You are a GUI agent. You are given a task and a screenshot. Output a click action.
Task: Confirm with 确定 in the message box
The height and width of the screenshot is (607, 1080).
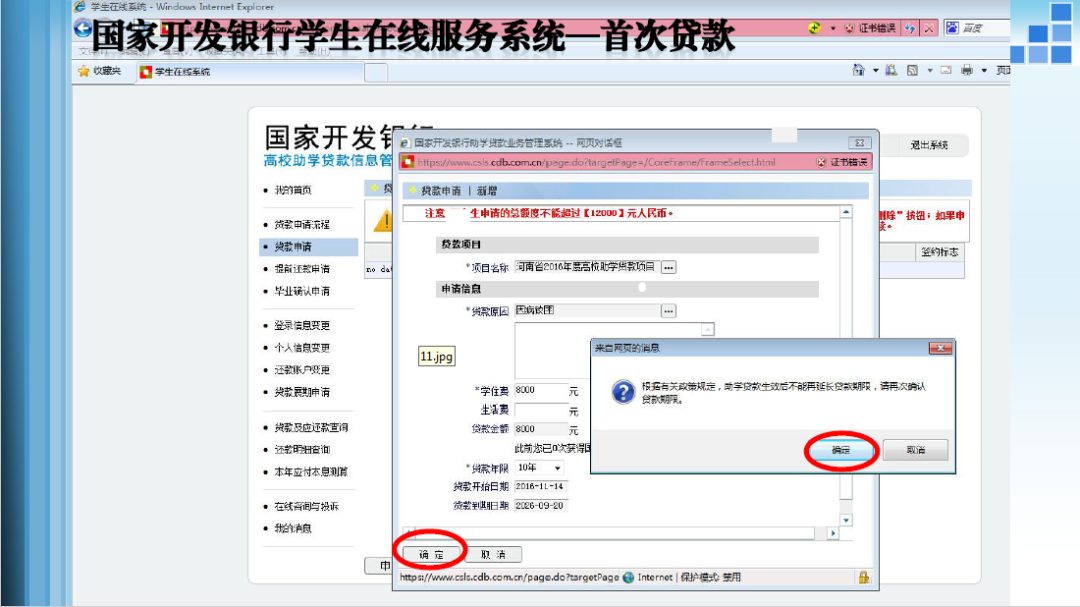(x=841, y=450)
